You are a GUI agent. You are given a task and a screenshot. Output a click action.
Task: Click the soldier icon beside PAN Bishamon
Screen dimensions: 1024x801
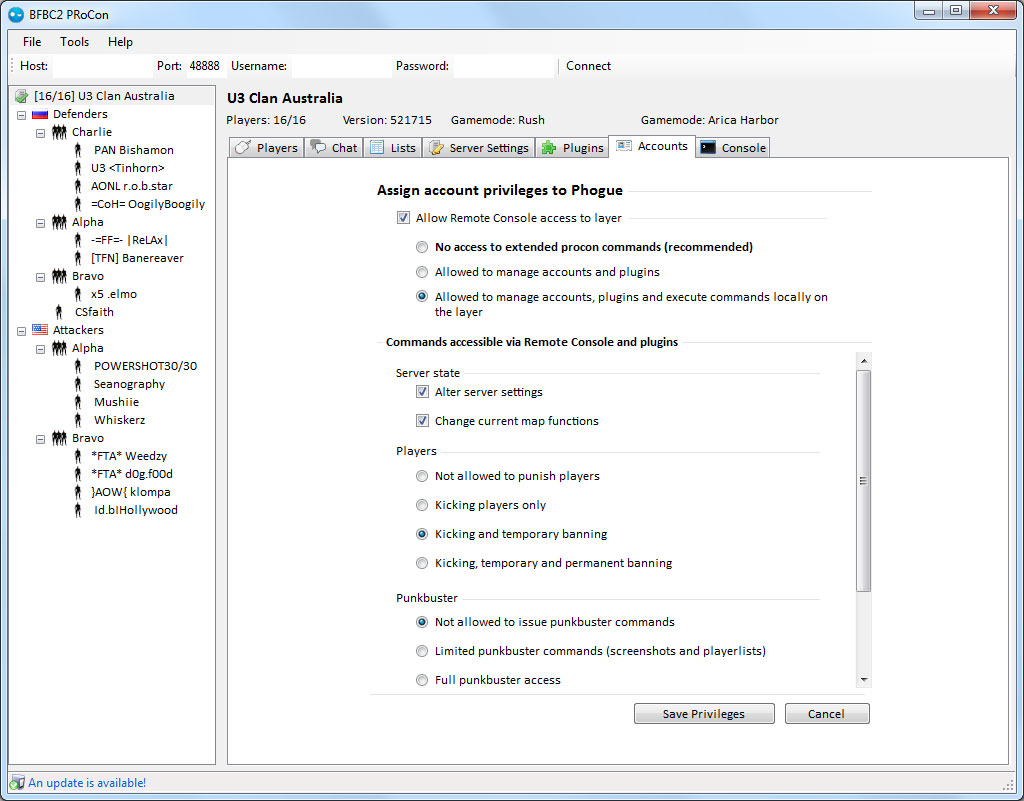[78, 150]
